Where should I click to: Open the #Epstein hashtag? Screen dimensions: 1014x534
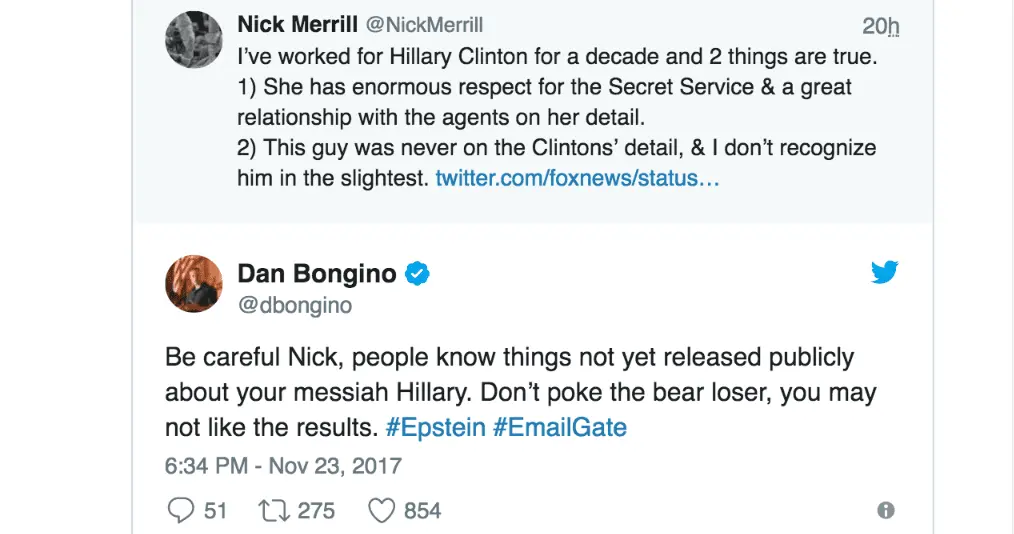[x=436, y=428]
